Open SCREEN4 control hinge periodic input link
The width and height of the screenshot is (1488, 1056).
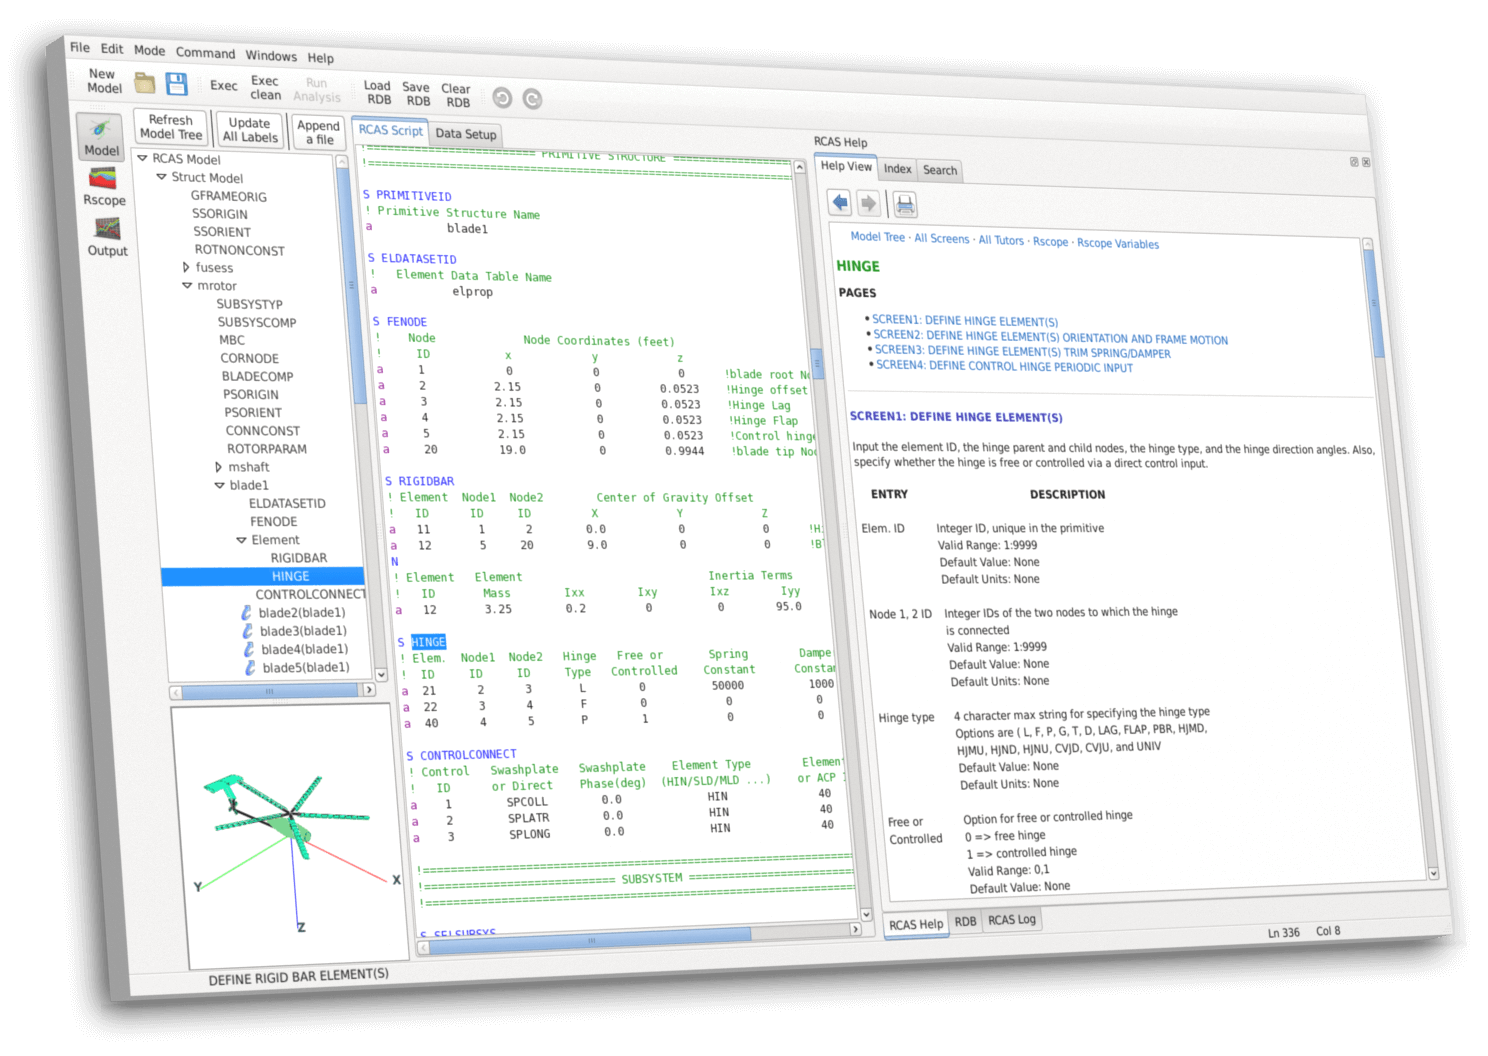[1005, 366]
